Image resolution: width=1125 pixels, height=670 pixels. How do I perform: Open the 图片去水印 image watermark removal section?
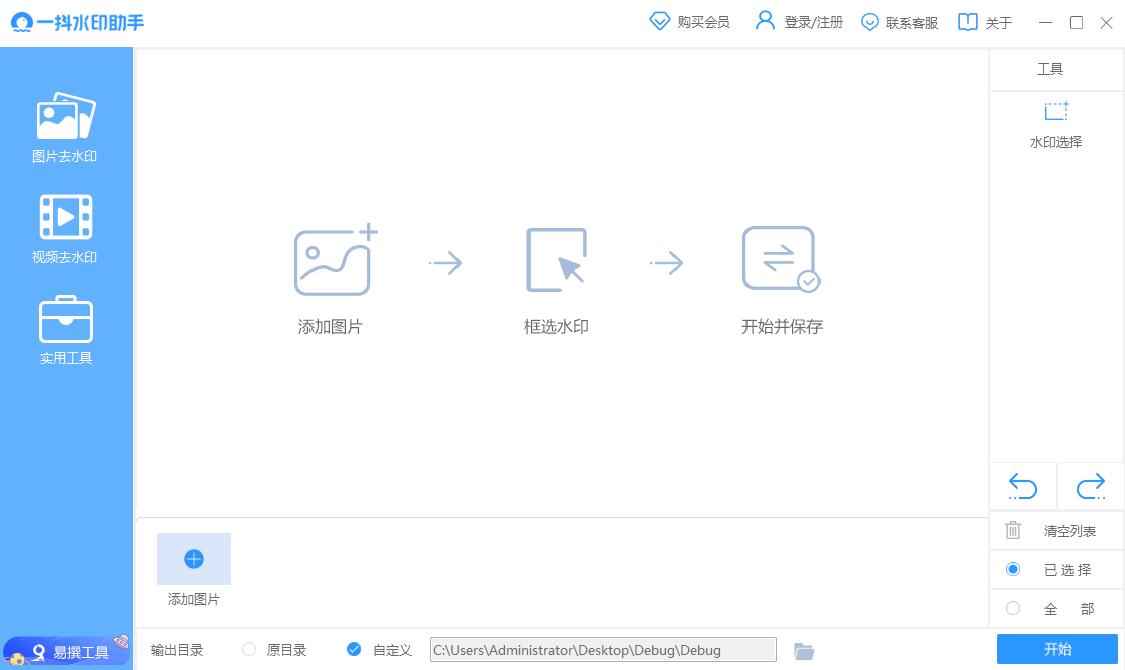click(65, 127)
